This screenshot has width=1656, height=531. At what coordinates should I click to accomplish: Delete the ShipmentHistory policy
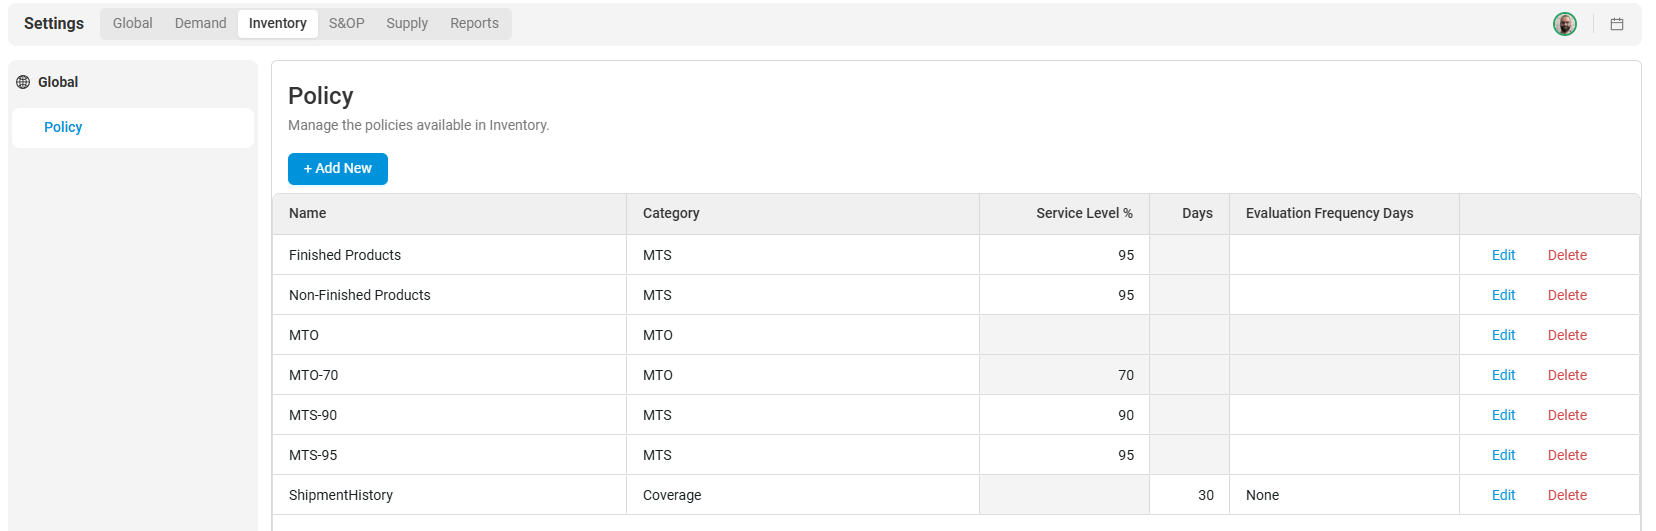point(1567,495)
